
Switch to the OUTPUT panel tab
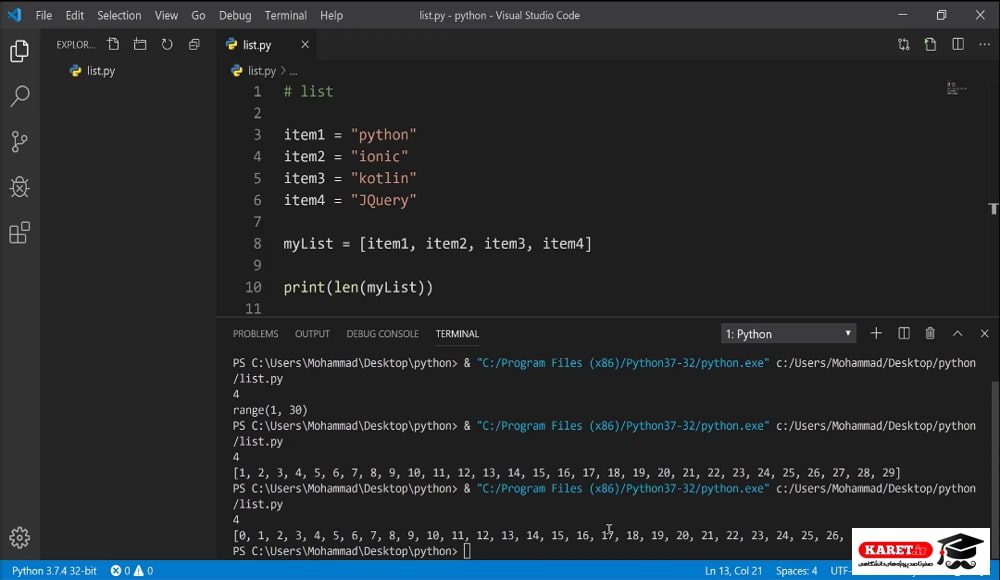312,334
